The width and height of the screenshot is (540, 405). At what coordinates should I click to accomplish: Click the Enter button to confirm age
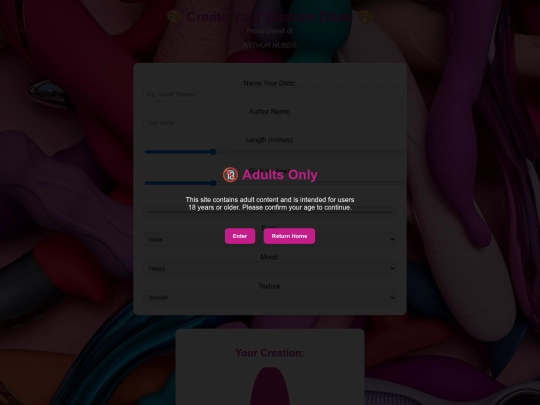240,236
